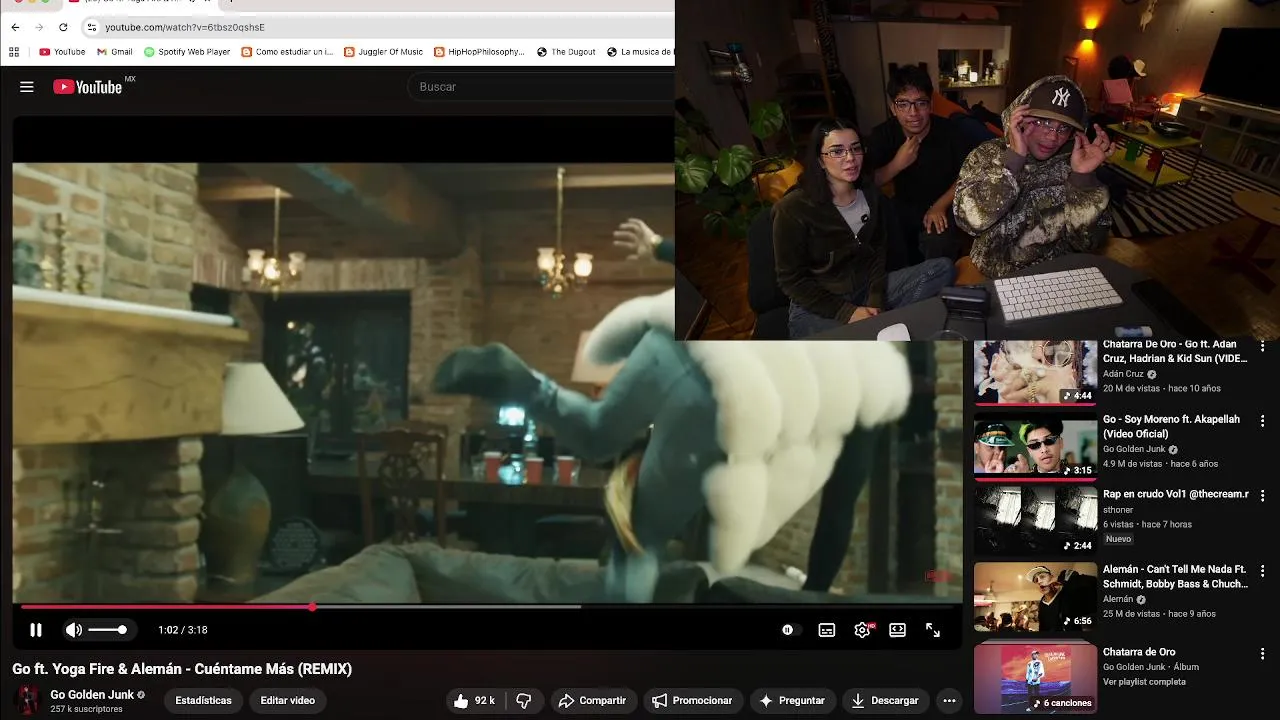
Task: Open the Estadísticas button
Action: pyautogui.click(x=203, y=701)
